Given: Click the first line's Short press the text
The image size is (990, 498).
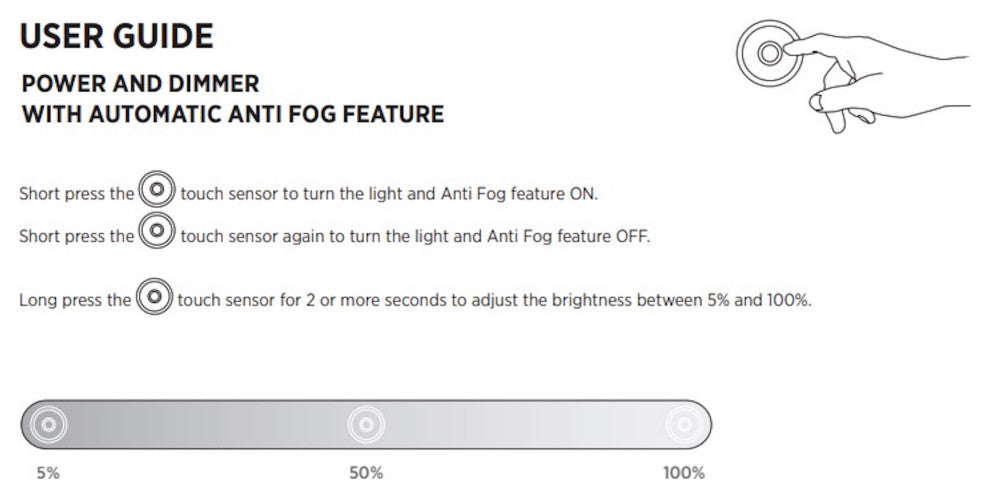Looking at the screenshot, I should (x=76, y=193).
